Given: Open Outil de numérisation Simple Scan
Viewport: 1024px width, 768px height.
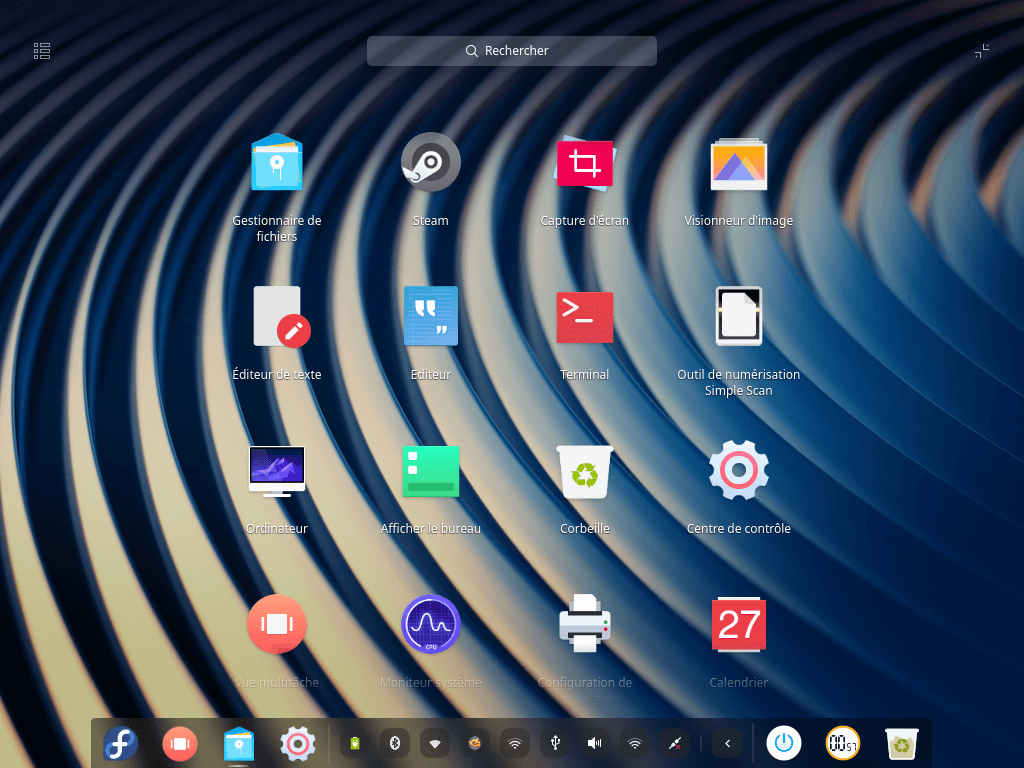Looking at the screenshot, I should click(739, 316).
